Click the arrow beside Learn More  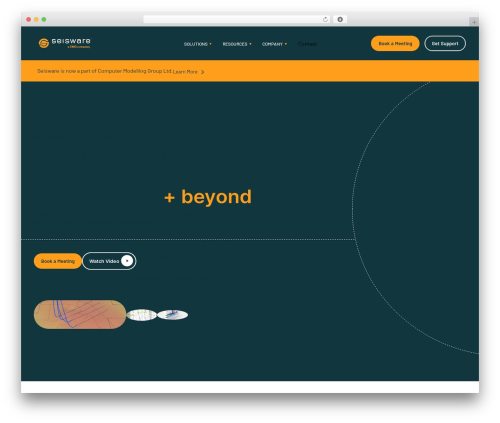202,72
